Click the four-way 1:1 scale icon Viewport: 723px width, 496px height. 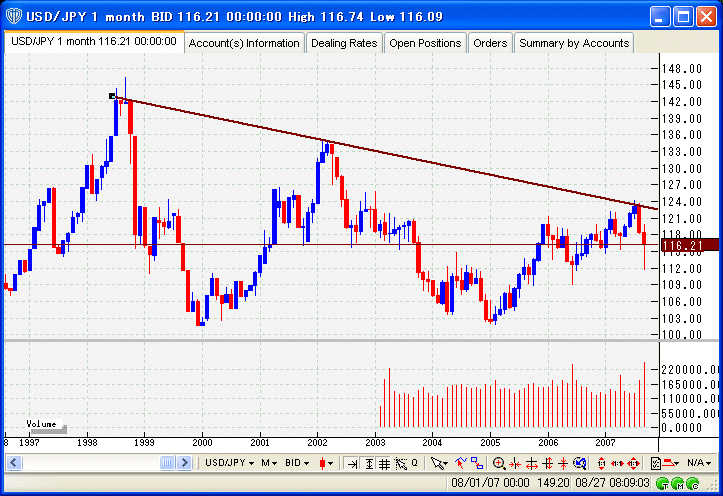pyautogui.click(x=634, y=463)
